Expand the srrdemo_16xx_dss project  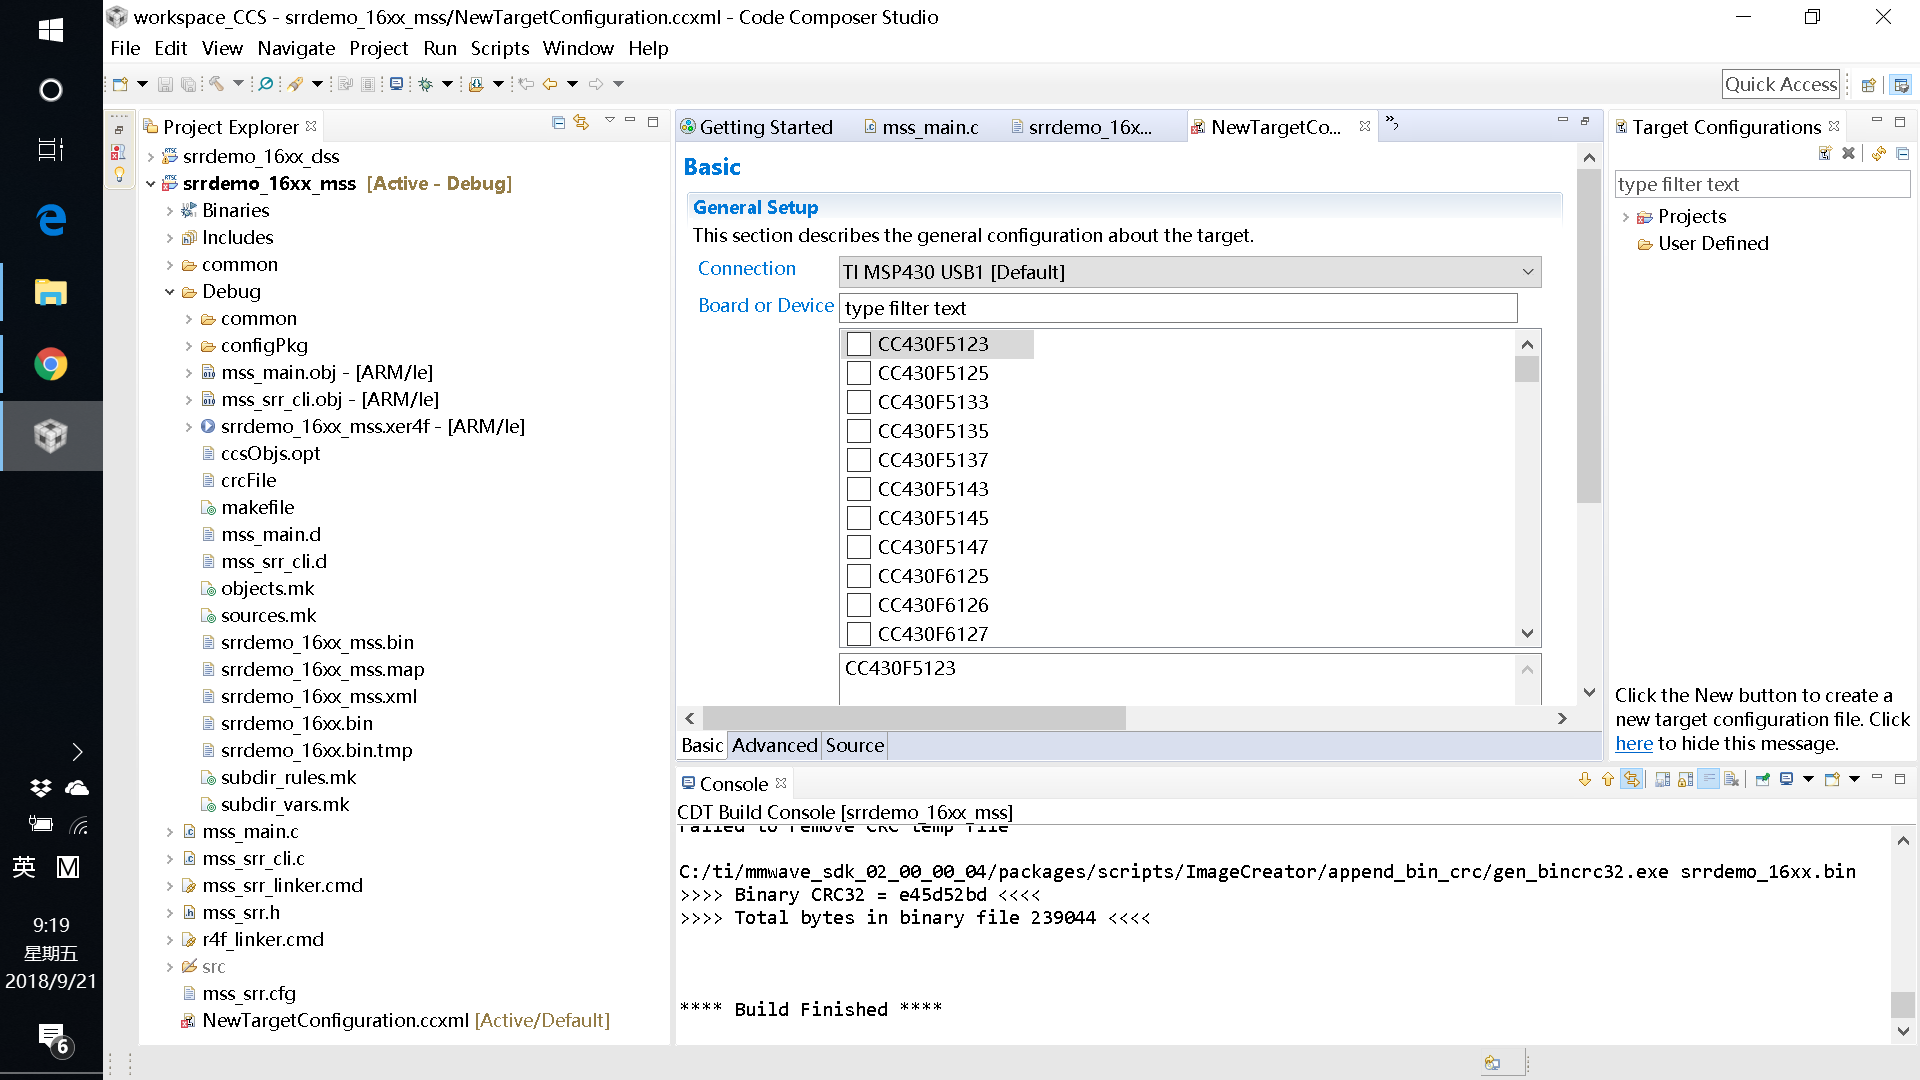[151, 157]
